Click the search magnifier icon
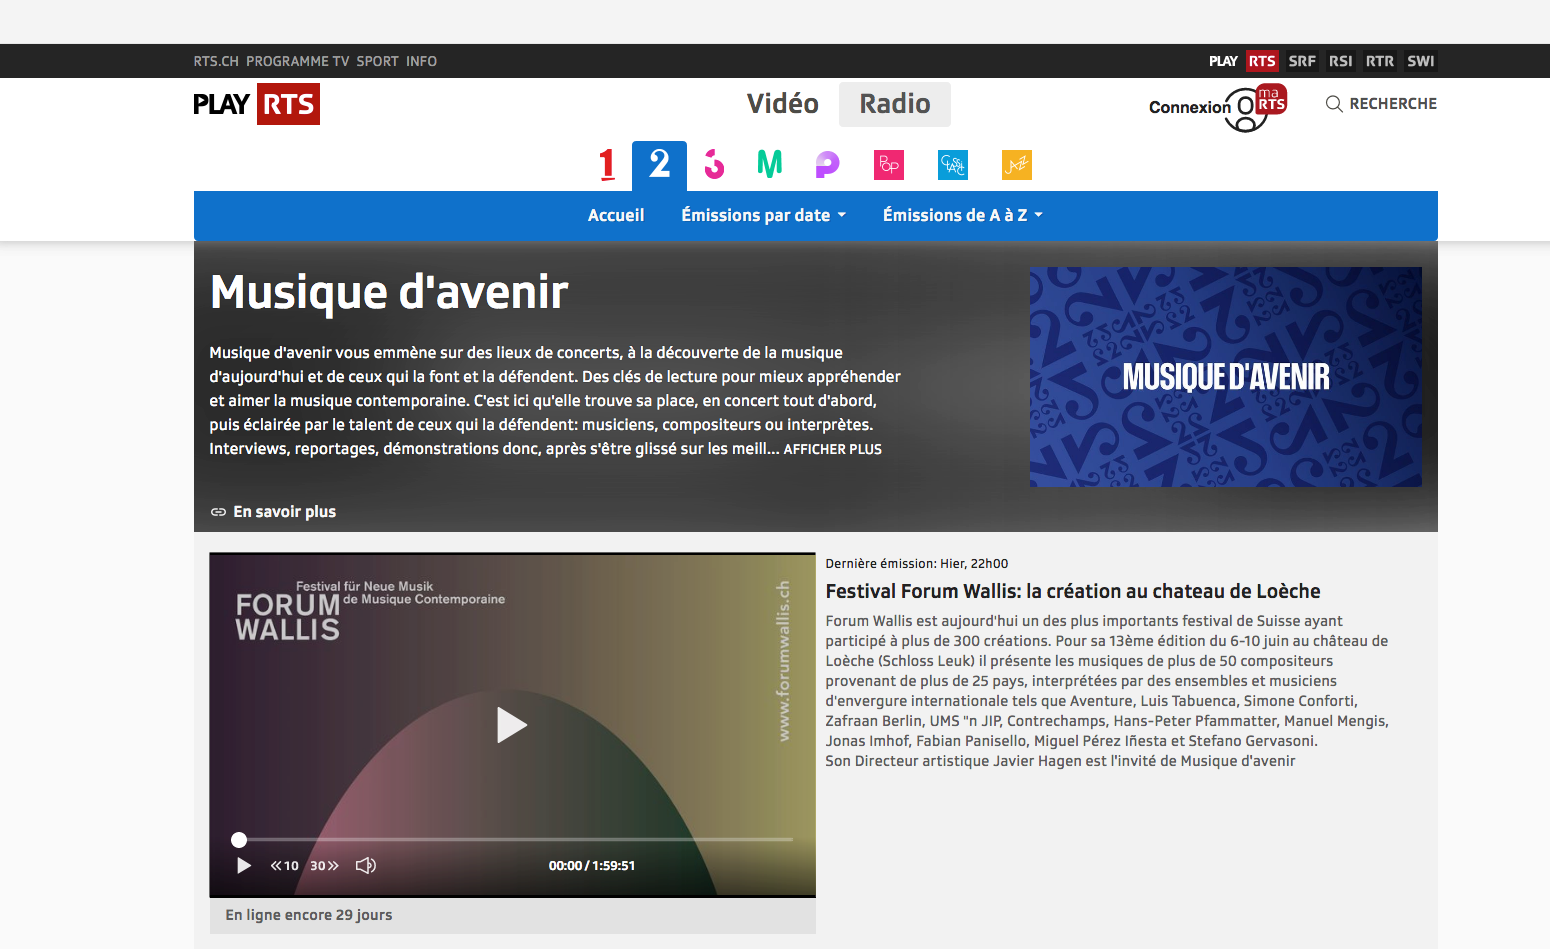Image resolution: width=1550 pixels, height=949 pixels. click(1334, 104)
